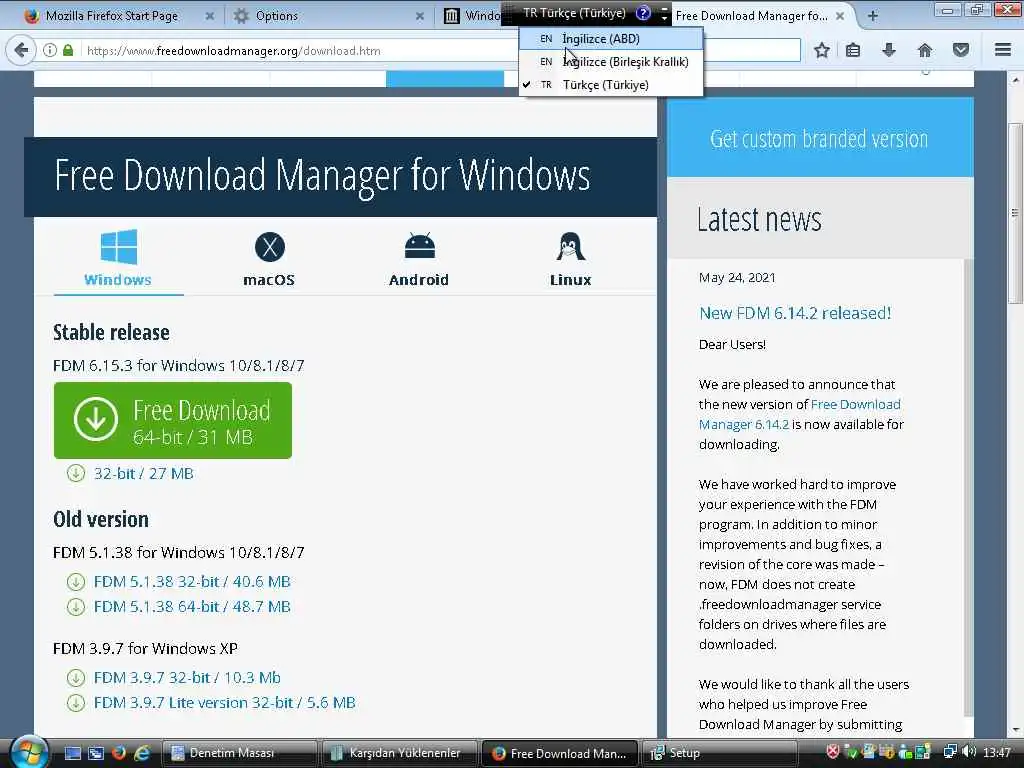
Task: Choose Türkçe (Türkiye) input language
Action: pos(611,85)
